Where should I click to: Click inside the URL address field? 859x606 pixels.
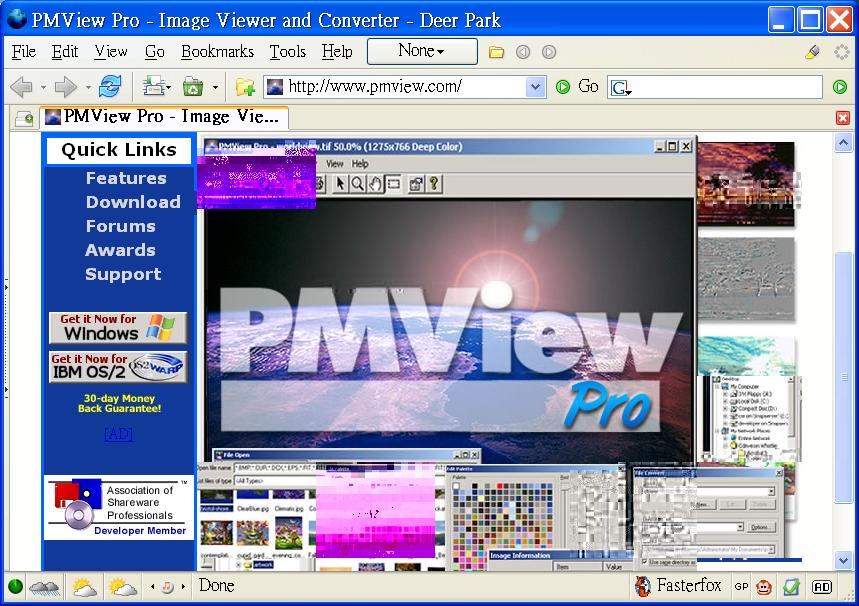405,87
